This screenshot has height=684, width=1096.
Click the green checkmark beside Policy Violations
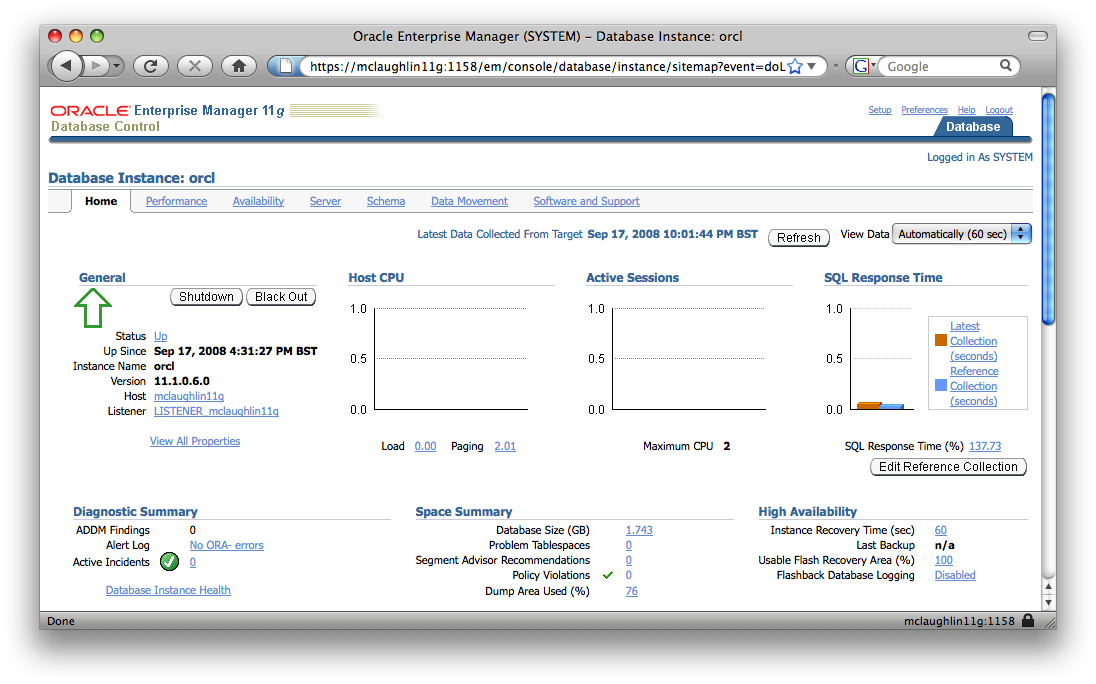608,575
